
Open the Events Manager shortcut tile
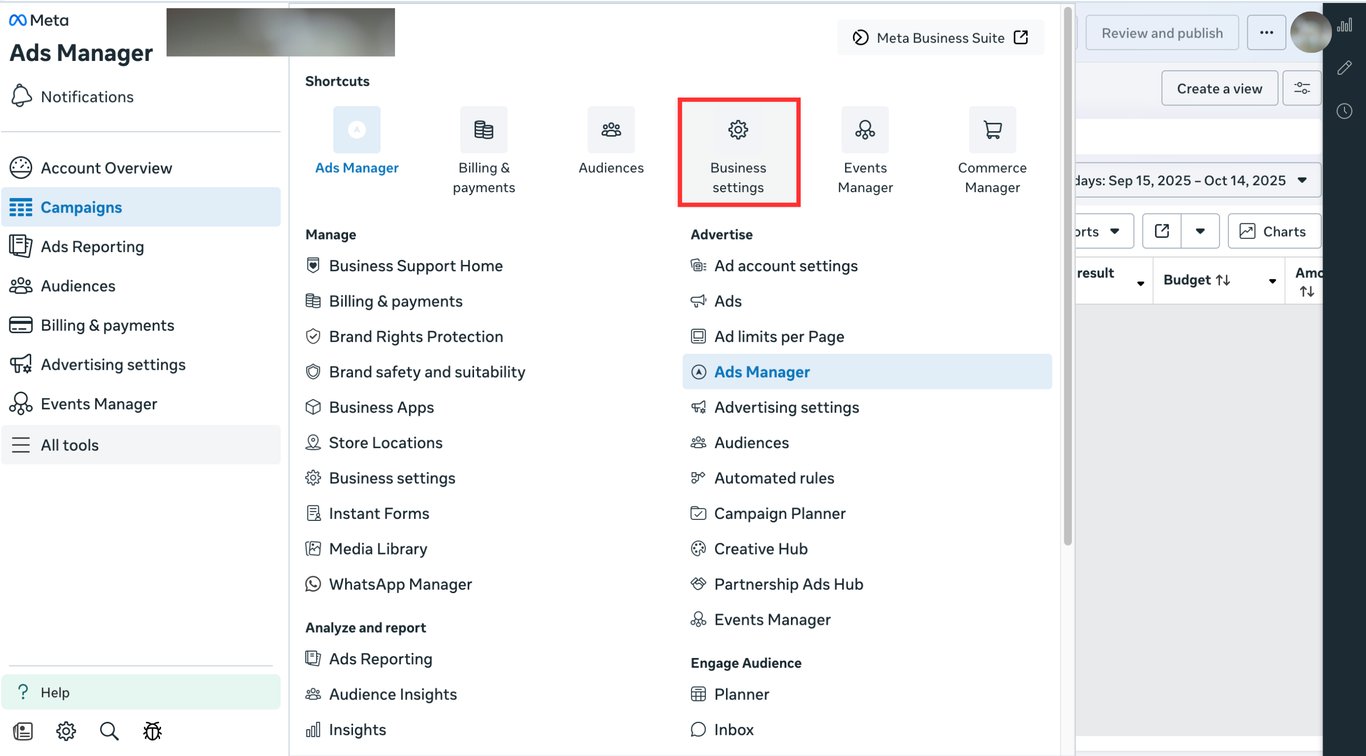865,152
